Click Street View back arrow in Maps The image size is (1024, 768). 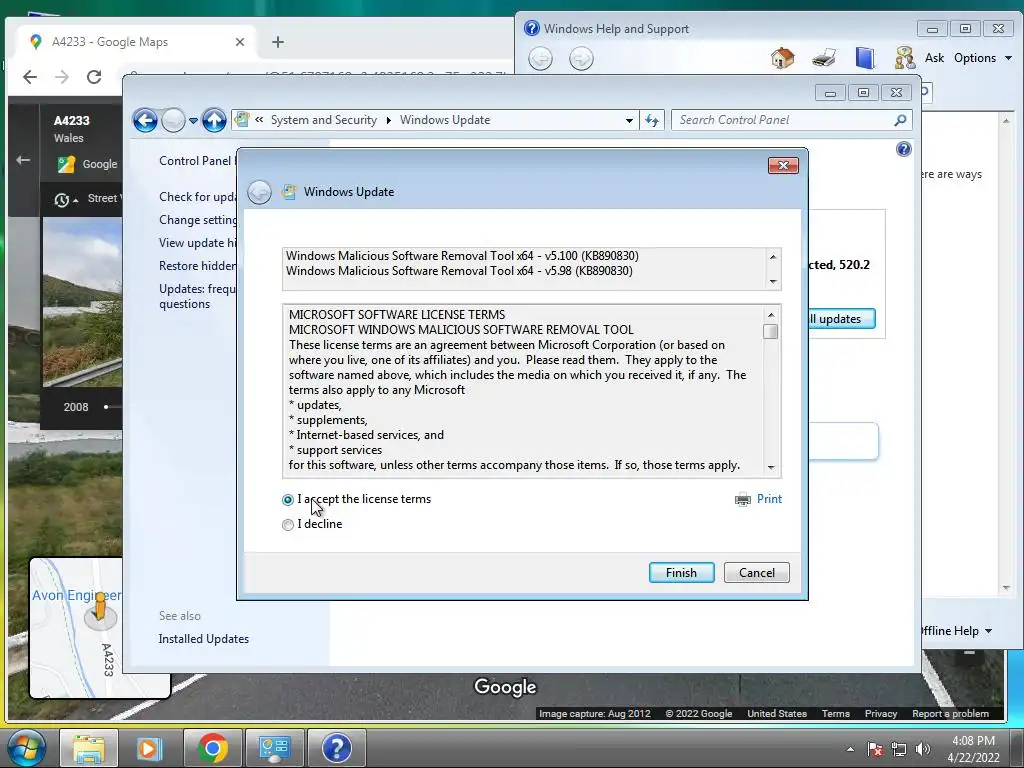click(24, 160)
